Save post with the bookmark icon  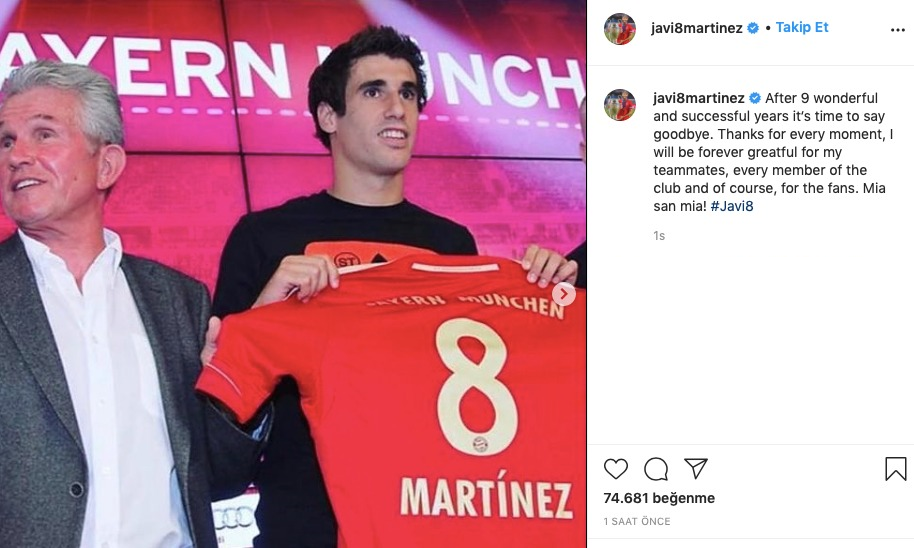coord(896,469)
